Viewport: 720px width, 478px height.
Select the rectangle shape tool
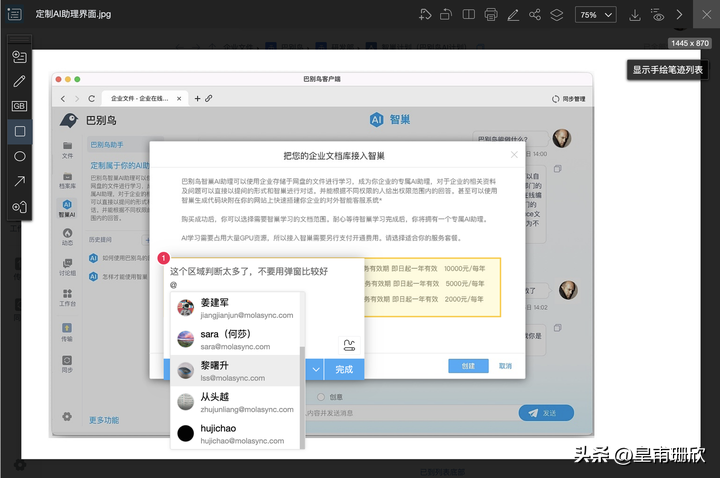pyautogui.click(x=20, y=131)
